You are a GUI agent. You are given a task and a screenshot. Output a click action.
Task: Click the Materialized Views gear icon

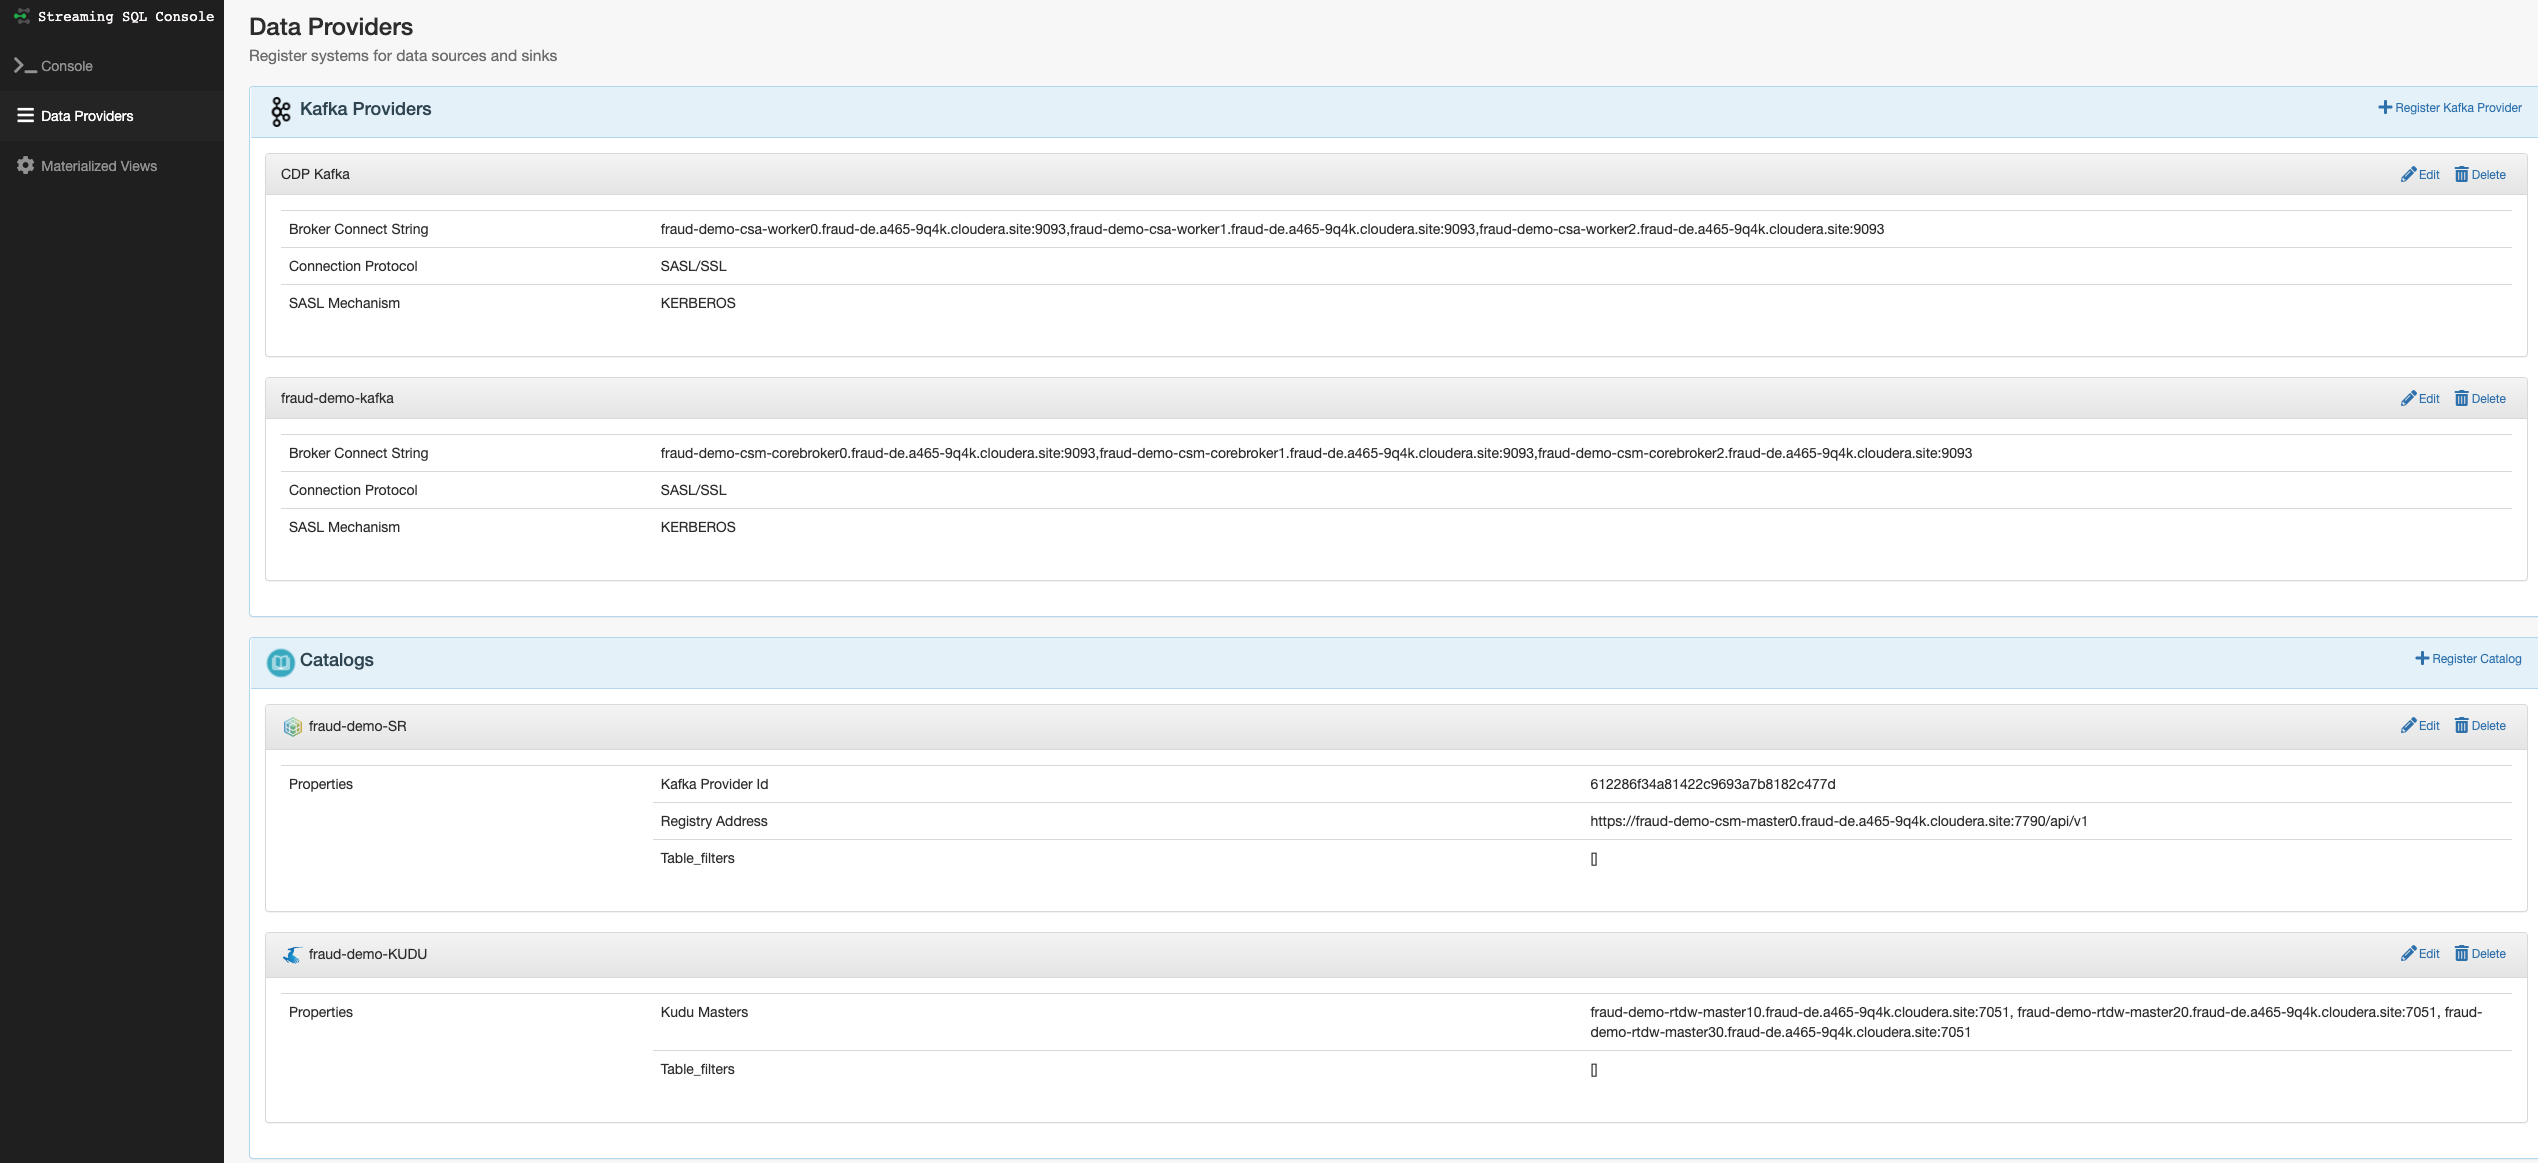tap(26, 166)
